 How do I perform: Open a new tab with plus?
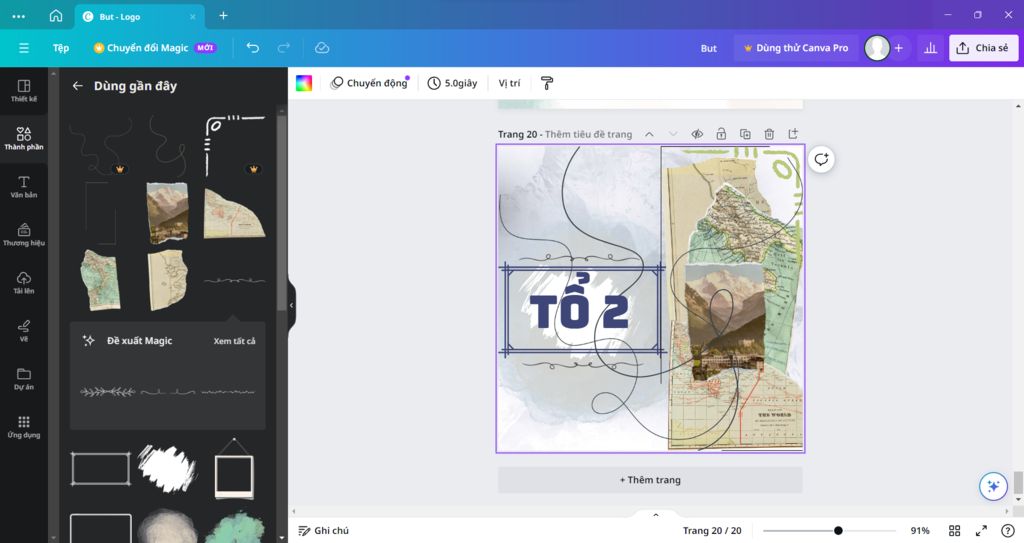coord(223,16)
